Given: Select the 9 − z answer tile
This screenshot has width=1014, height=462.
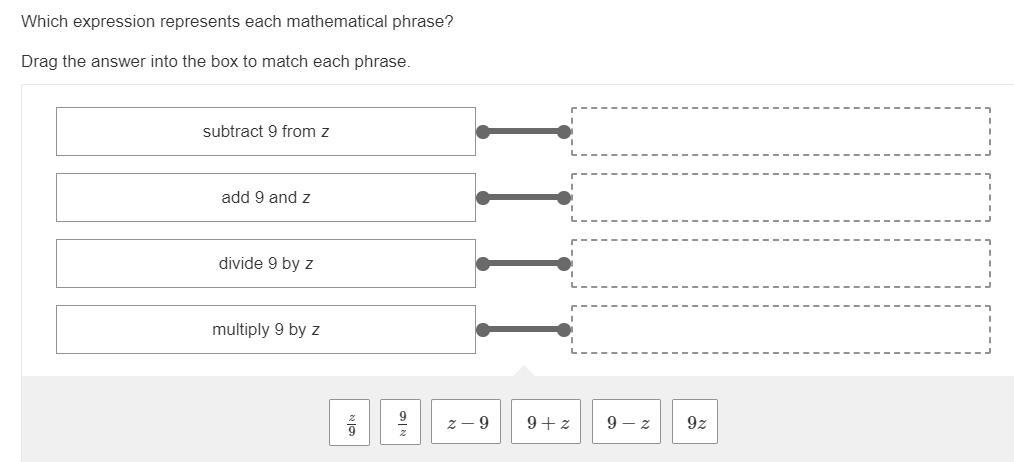Looking at the screenshot, I should (x=628, y=422).
